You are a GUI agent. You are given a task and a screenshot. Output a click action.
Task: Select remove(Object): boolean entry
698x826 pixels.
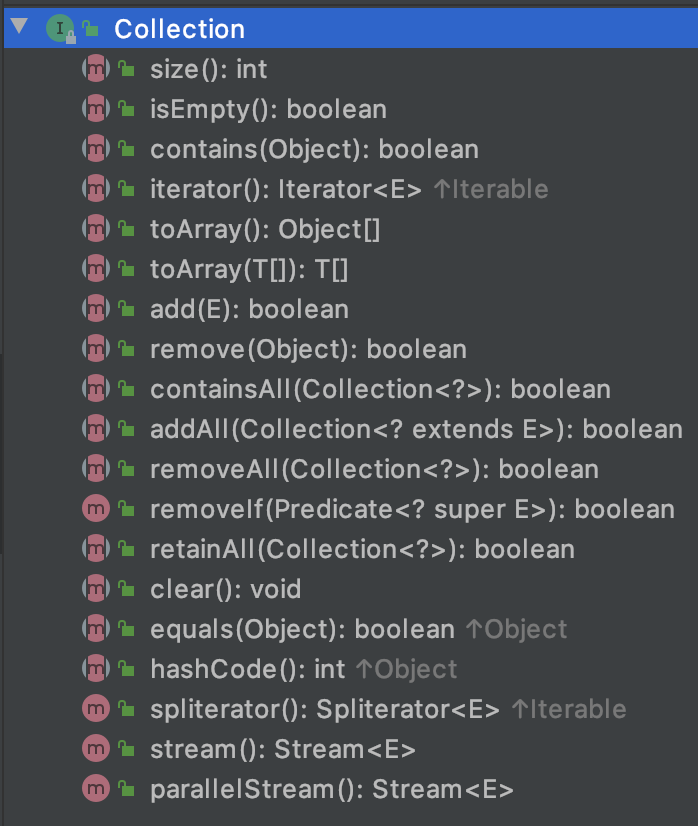308,349
